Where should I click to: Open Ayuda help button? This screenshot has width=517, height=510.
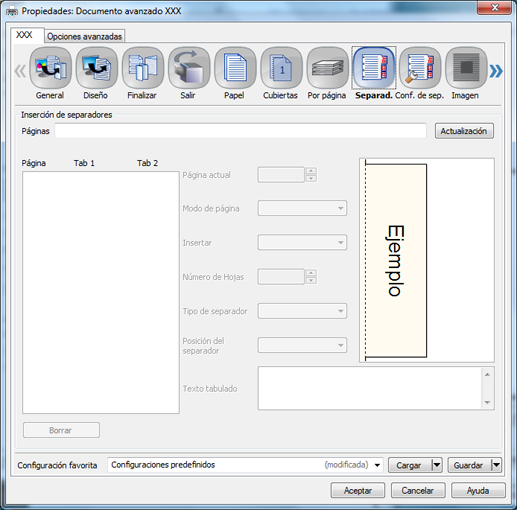click(478, 490)
